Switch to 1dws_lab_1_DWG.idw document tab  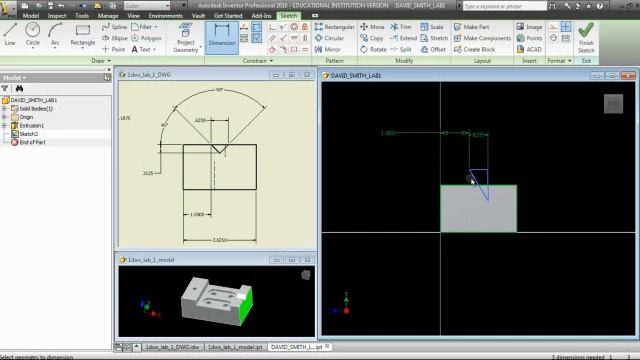click(172, 347)
